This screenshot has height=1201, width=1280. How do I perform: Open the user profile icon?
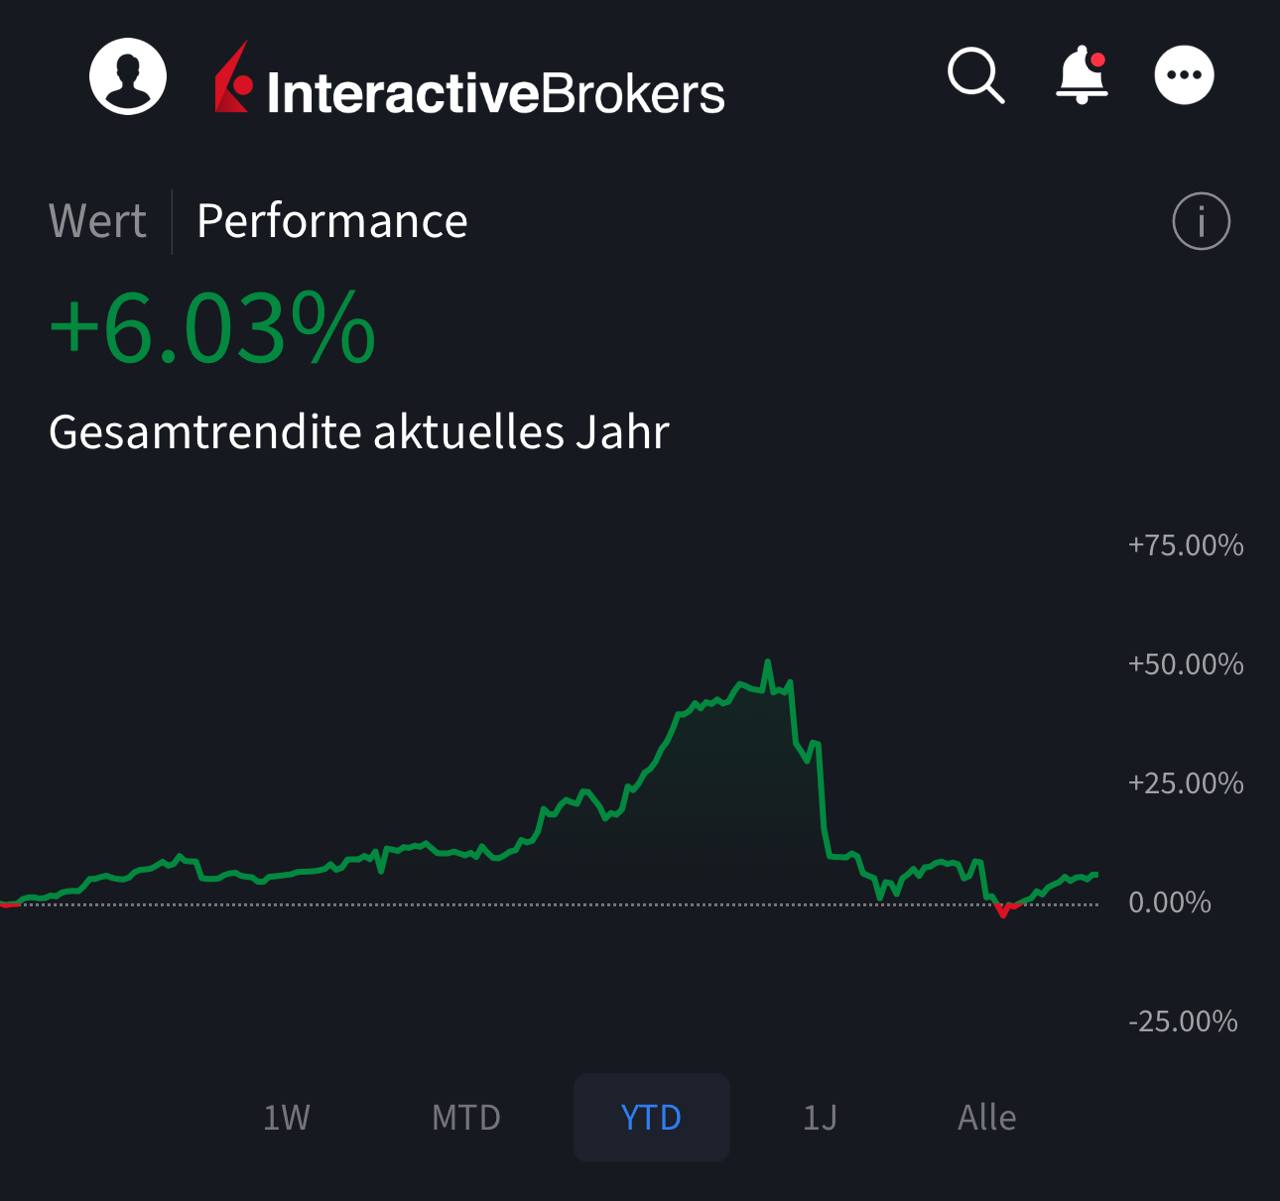tap(128, 77)
